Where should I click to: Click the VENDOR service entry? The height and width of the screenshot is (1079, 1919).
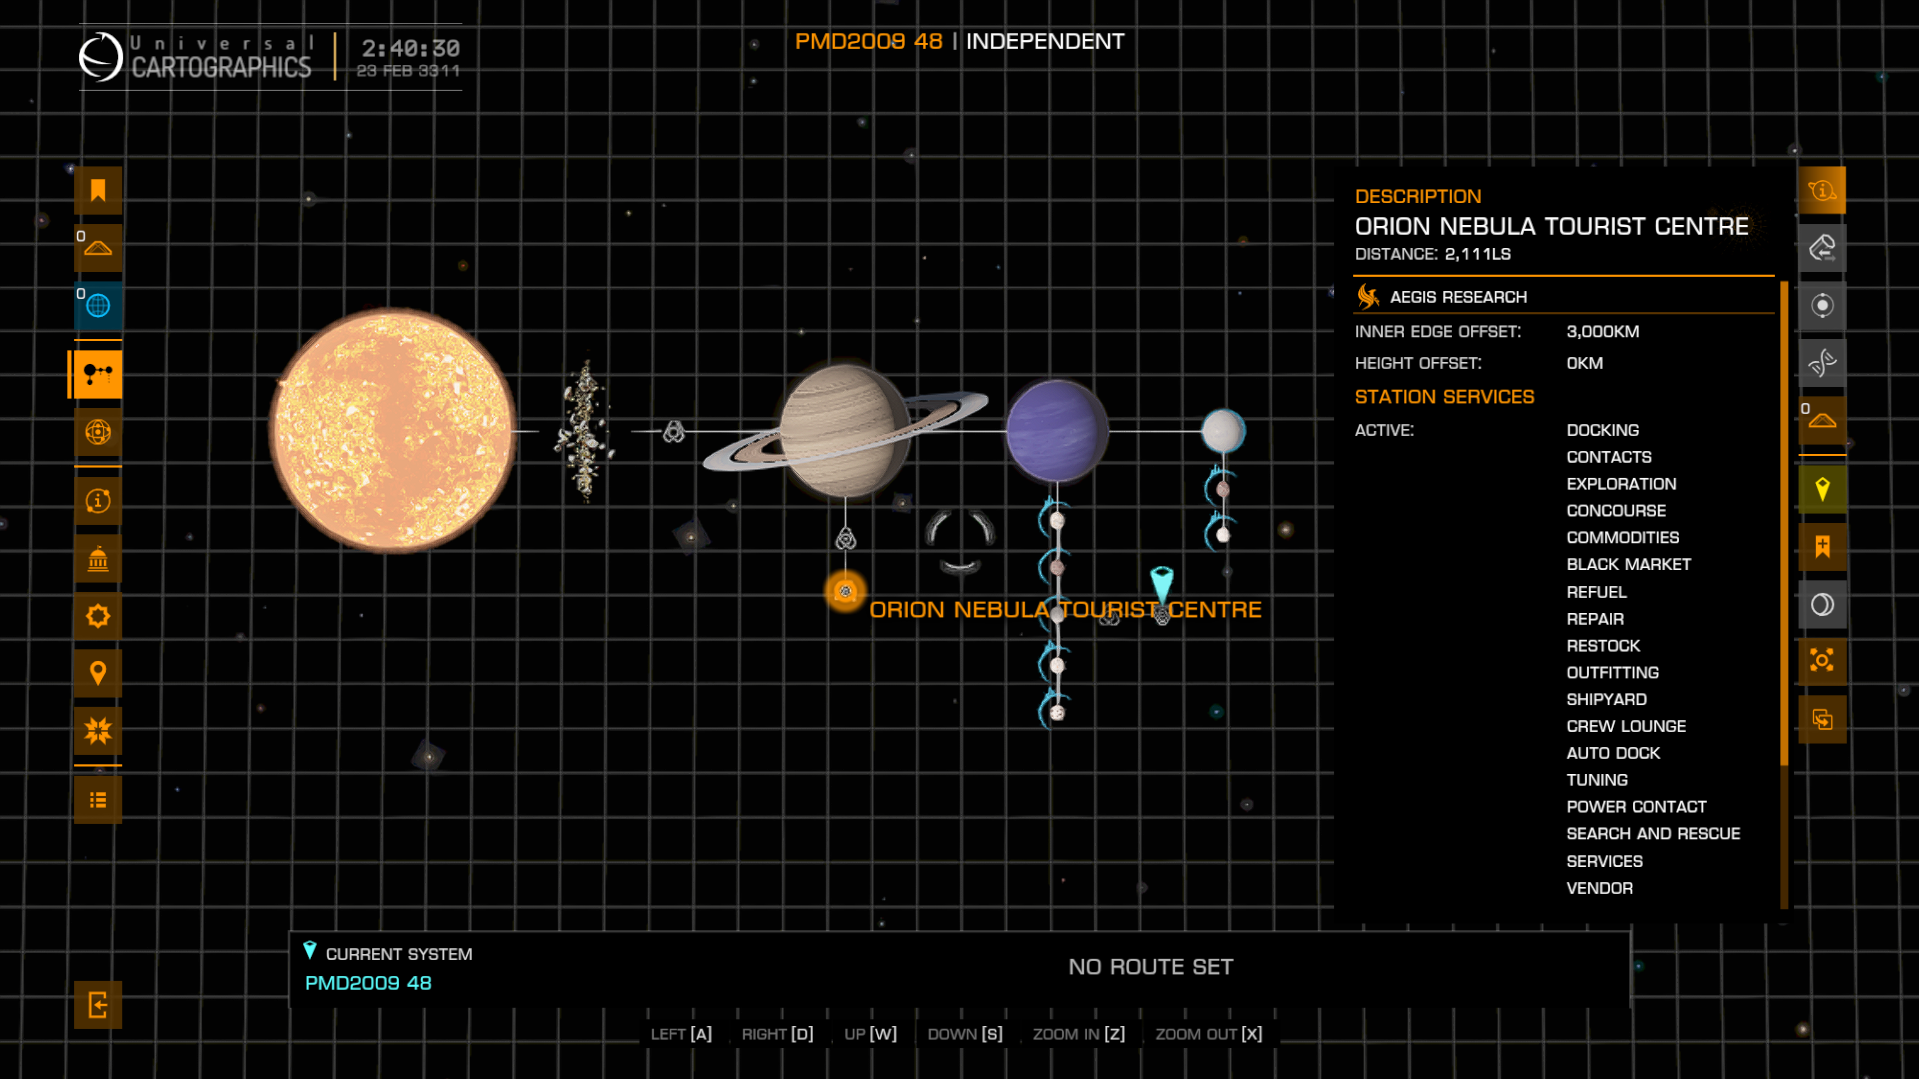pos(1599,888)
